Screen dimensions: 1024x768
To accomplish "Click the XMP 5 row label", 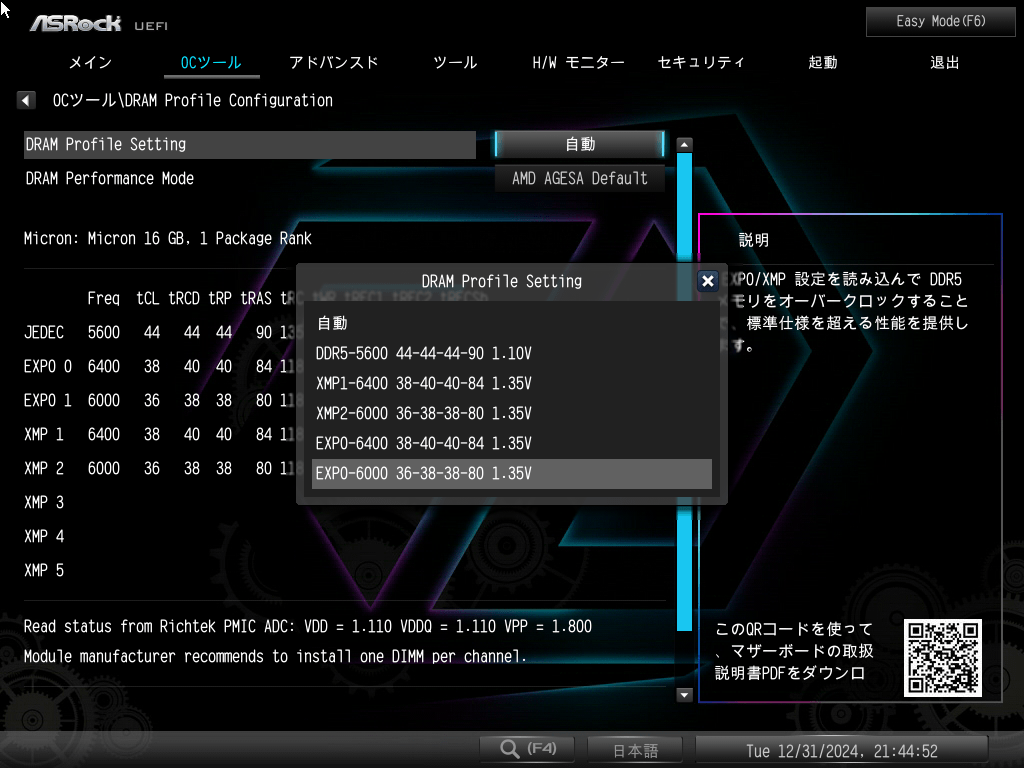I will (x=44, y=570).
